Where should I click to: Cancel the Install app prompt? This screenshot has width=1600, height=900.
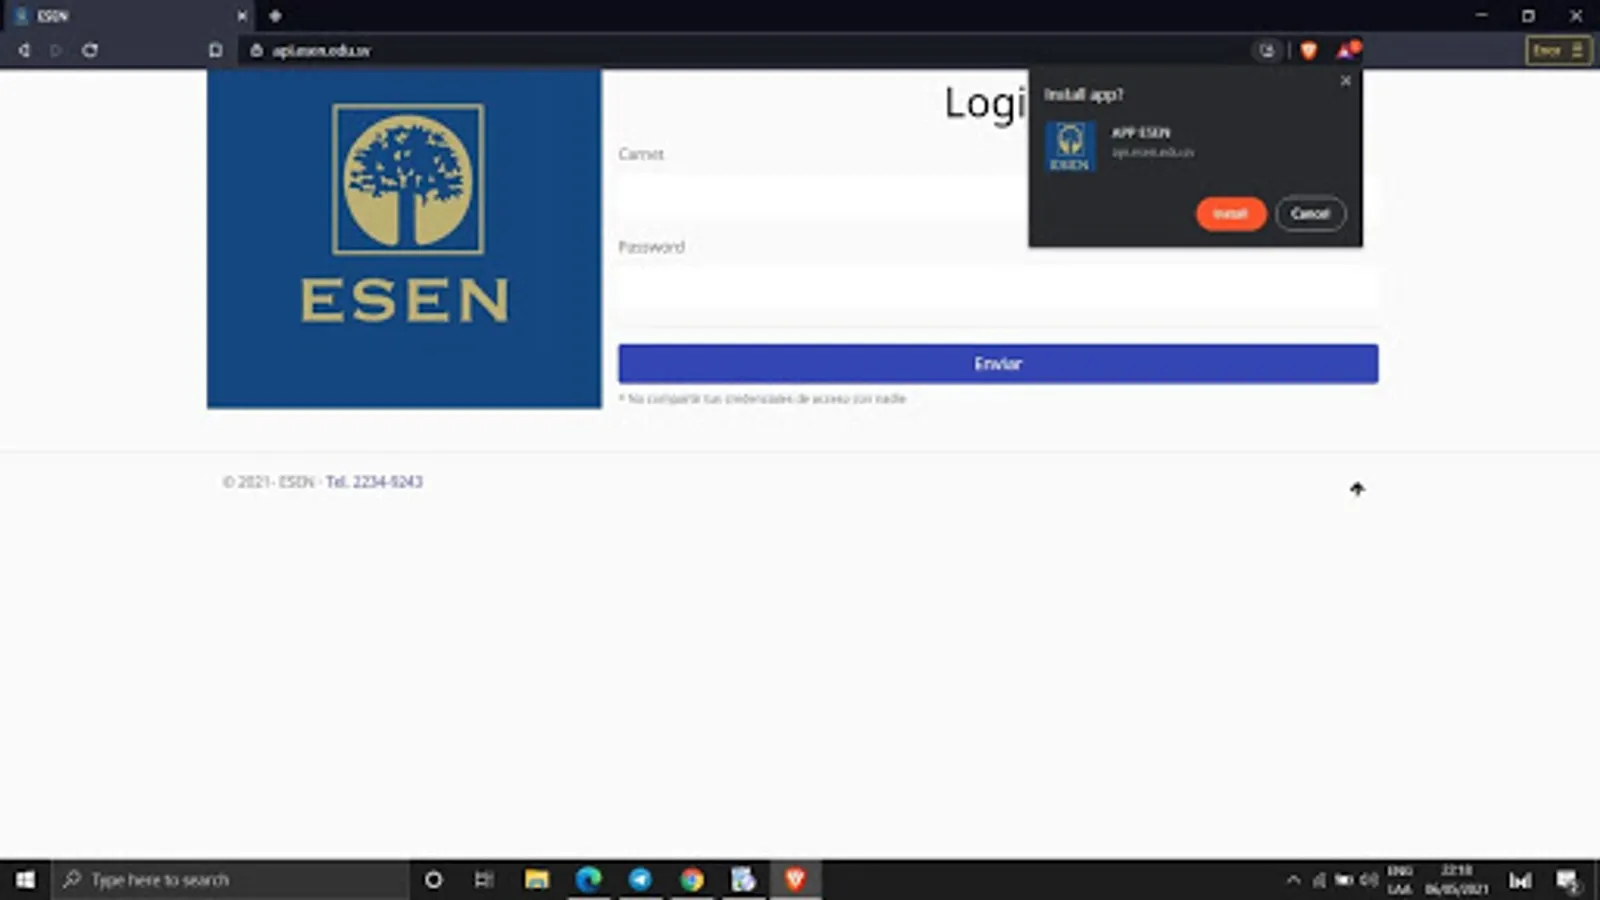click(x=1310, y=214)
